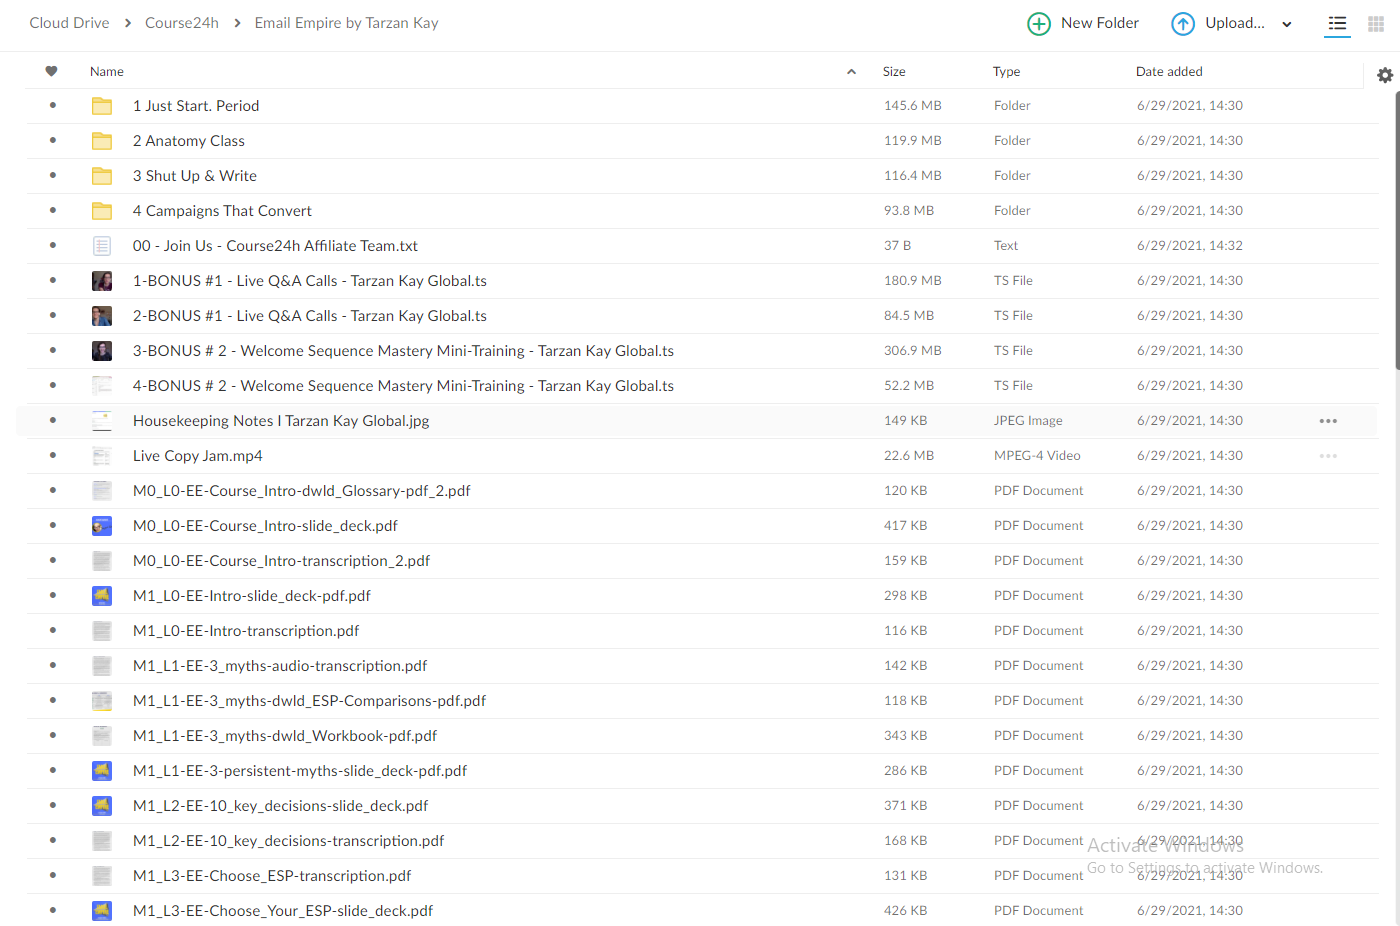The image size is (1400, 926).
Task: Sort by the Size column header
Action: [x=894, y=71]
